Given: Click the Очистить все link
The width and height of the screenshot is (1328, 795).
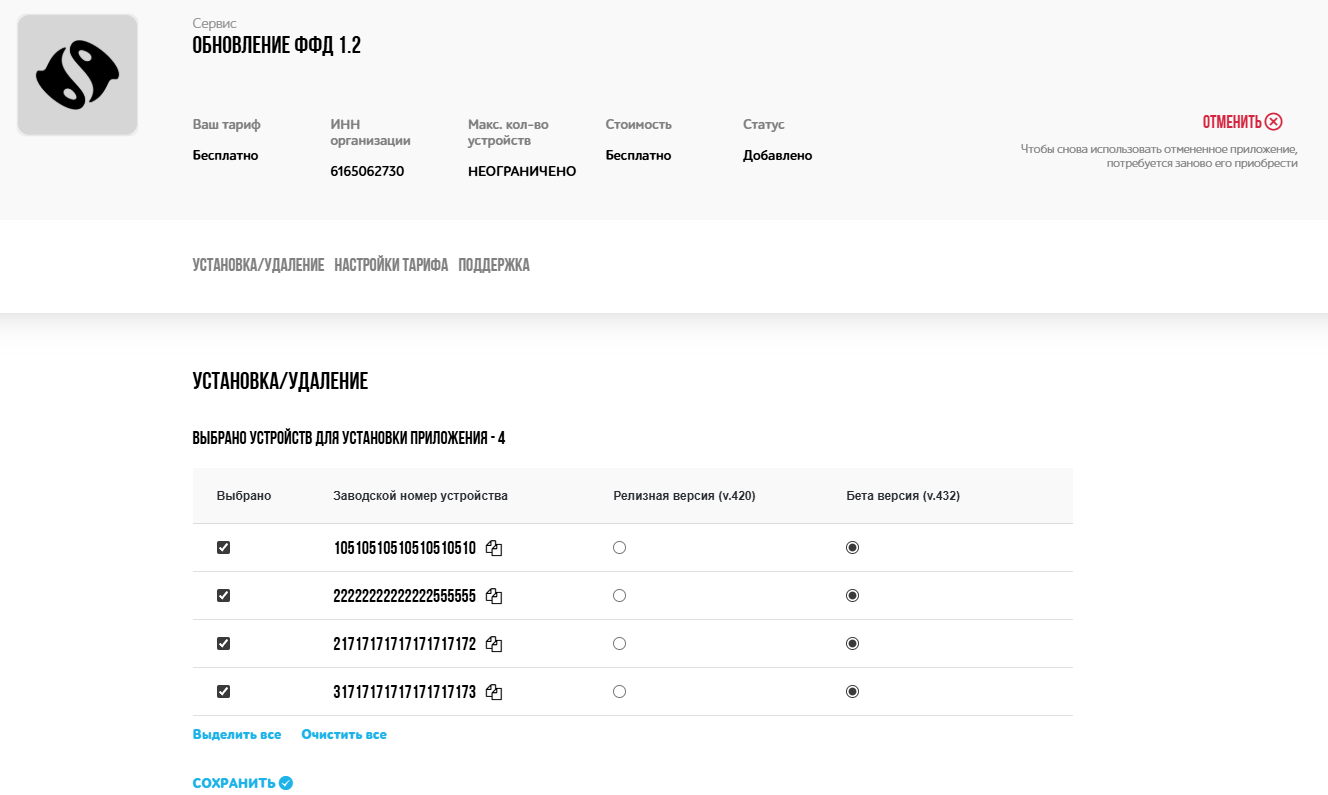Looking at the screenshot, I should coord(344,735).
